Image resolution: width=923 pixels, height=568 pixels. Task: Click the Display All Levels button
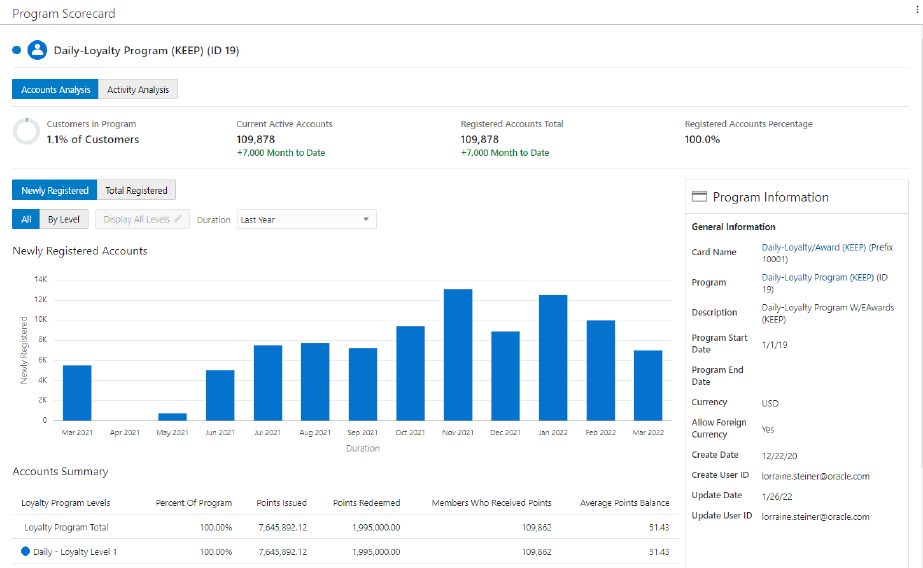click(x=142, y=219)
